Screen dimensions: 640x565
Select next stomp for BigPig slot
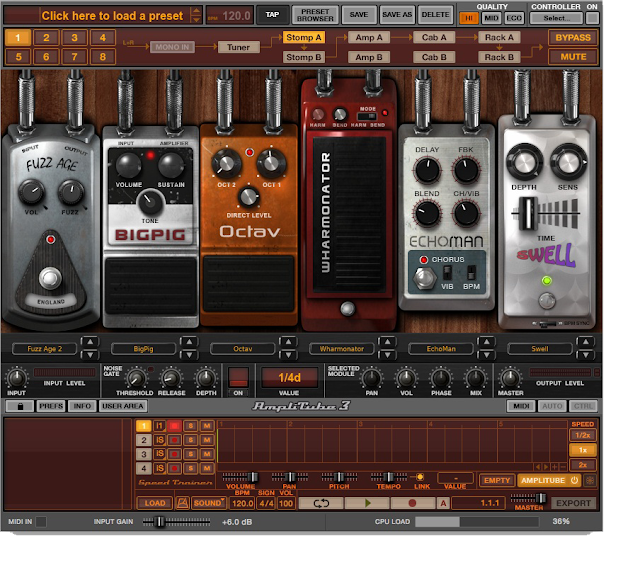pos(189,355)
